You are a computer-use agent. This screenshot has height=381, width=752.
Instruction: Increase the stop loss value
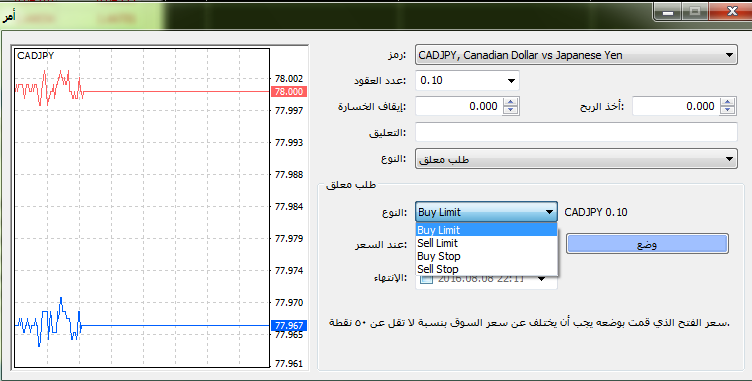click(511, 102)
